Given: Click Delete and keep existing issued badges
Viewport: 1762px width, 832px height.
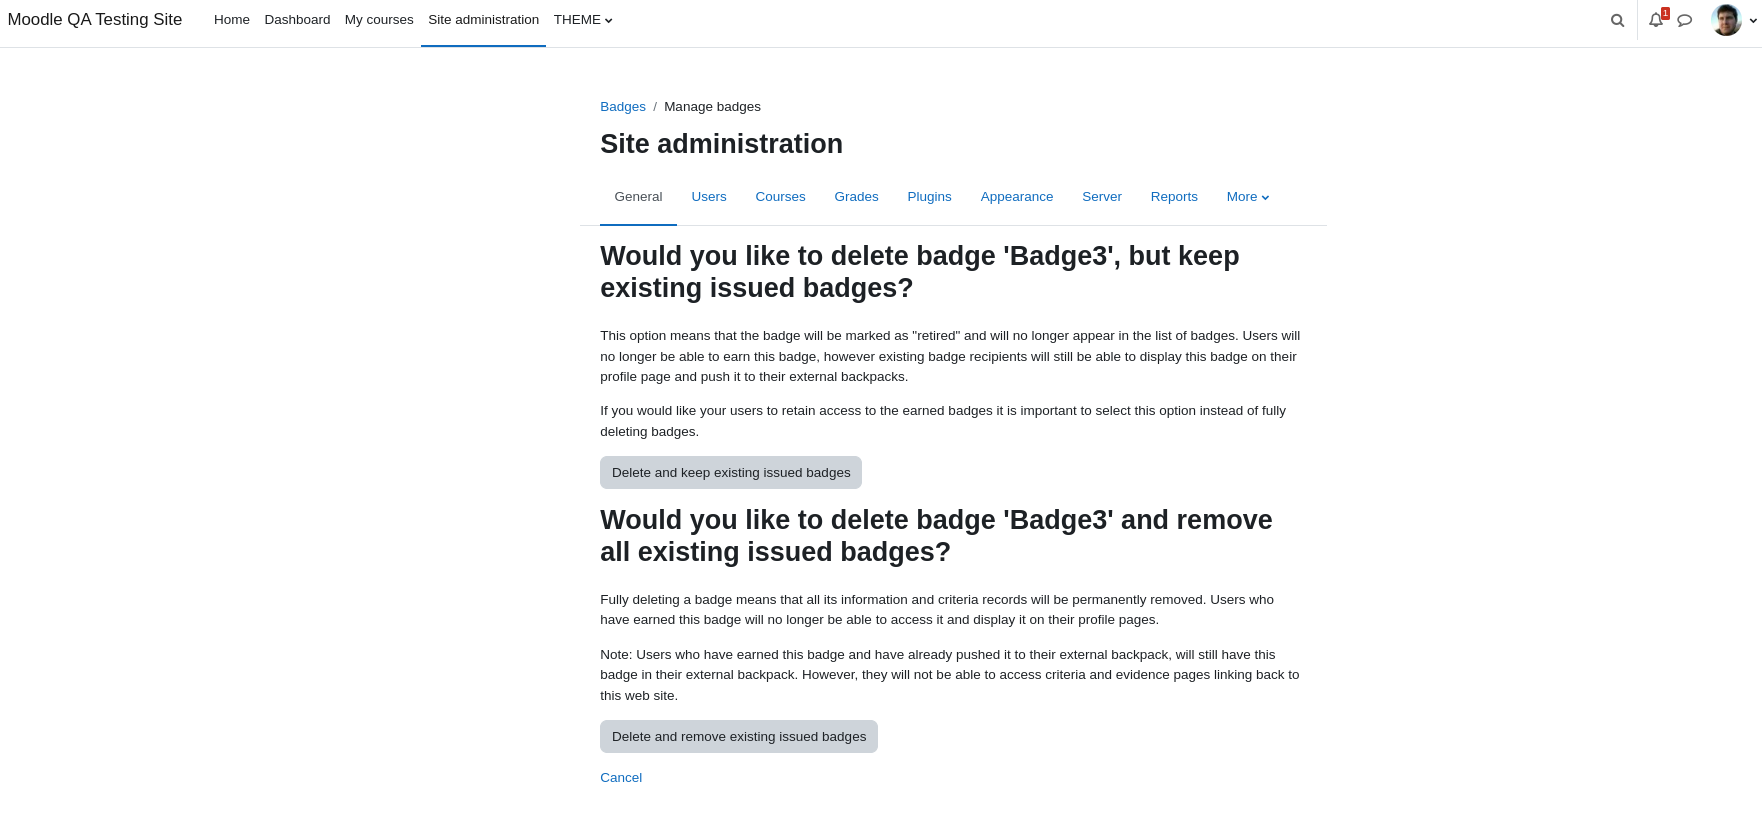Looking at the screenshot, I should point(731,473).
